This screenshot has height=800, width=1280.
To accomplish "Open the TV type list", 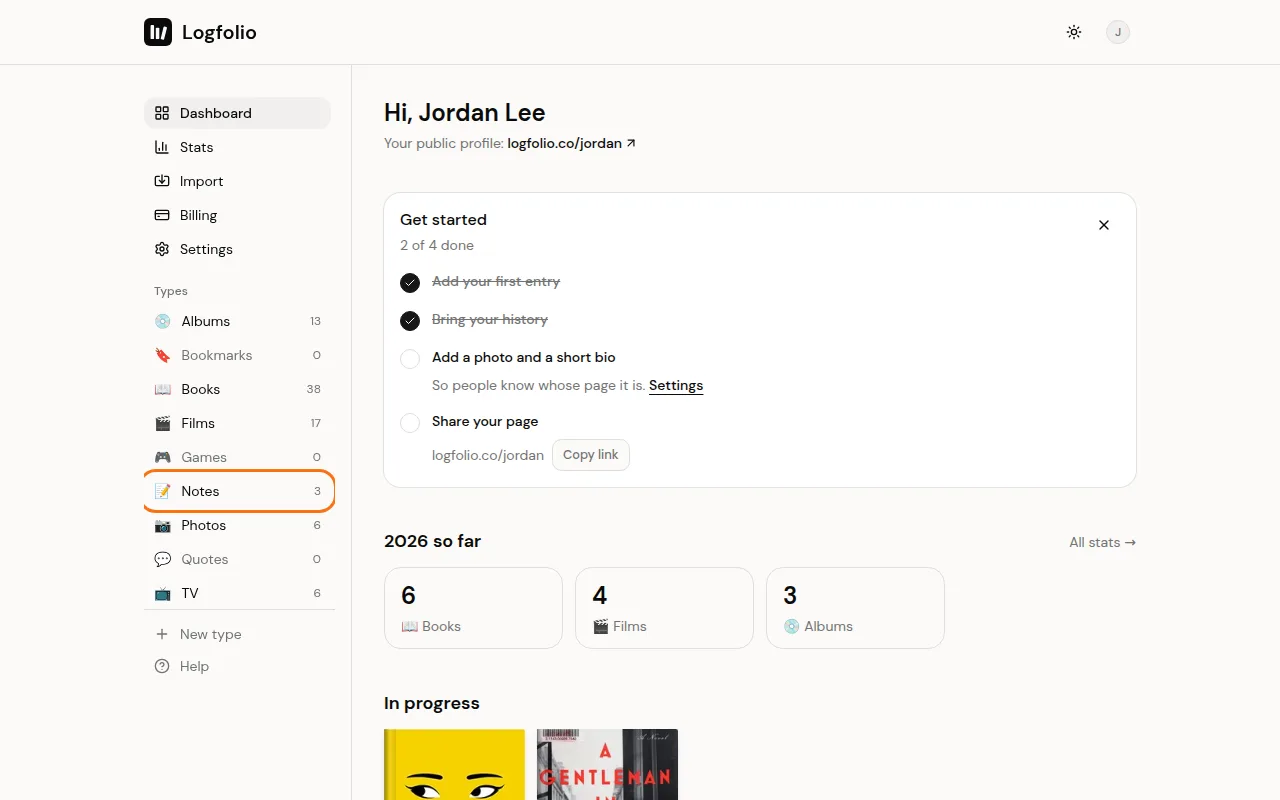I will 237,593.
